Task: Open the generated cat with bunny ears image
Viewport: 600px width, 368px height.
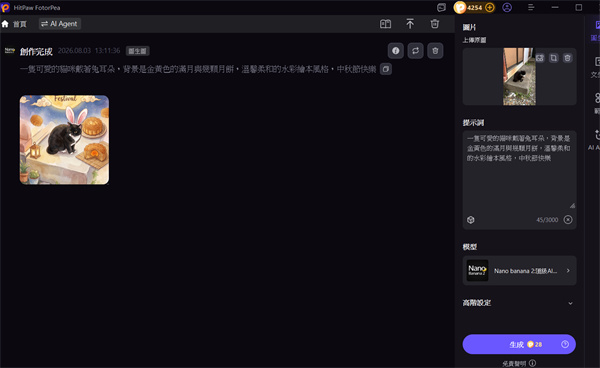Action: 64,140
